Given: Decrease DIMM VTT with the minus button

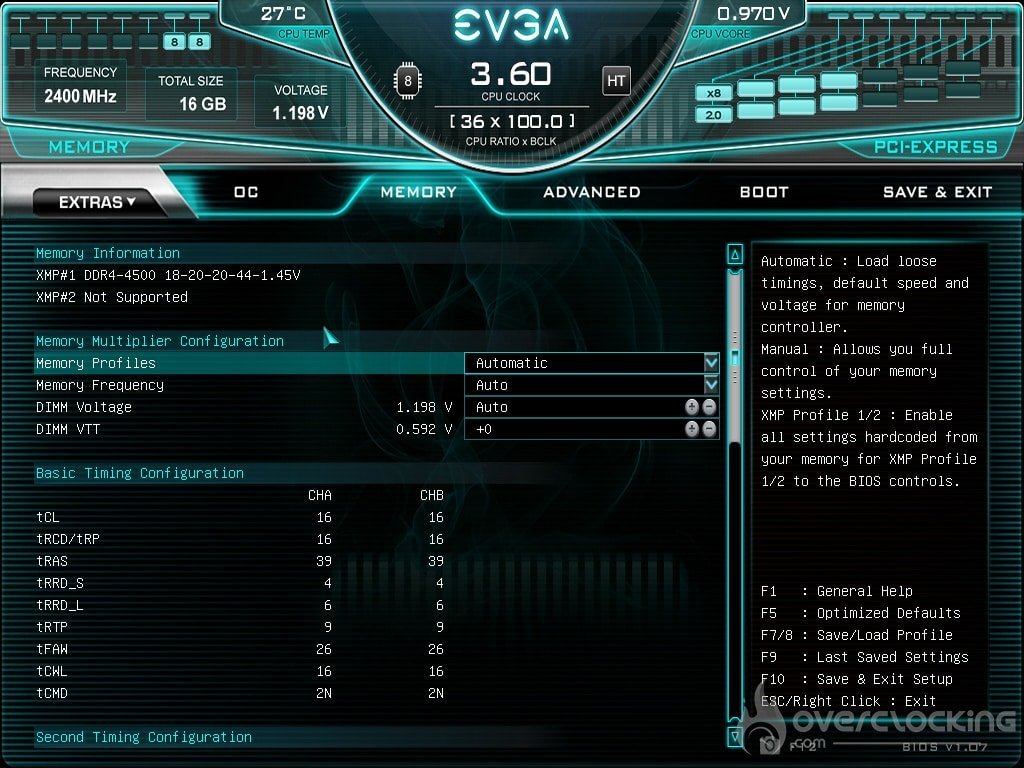Looking at the screenshot, I should click(709, 429).
